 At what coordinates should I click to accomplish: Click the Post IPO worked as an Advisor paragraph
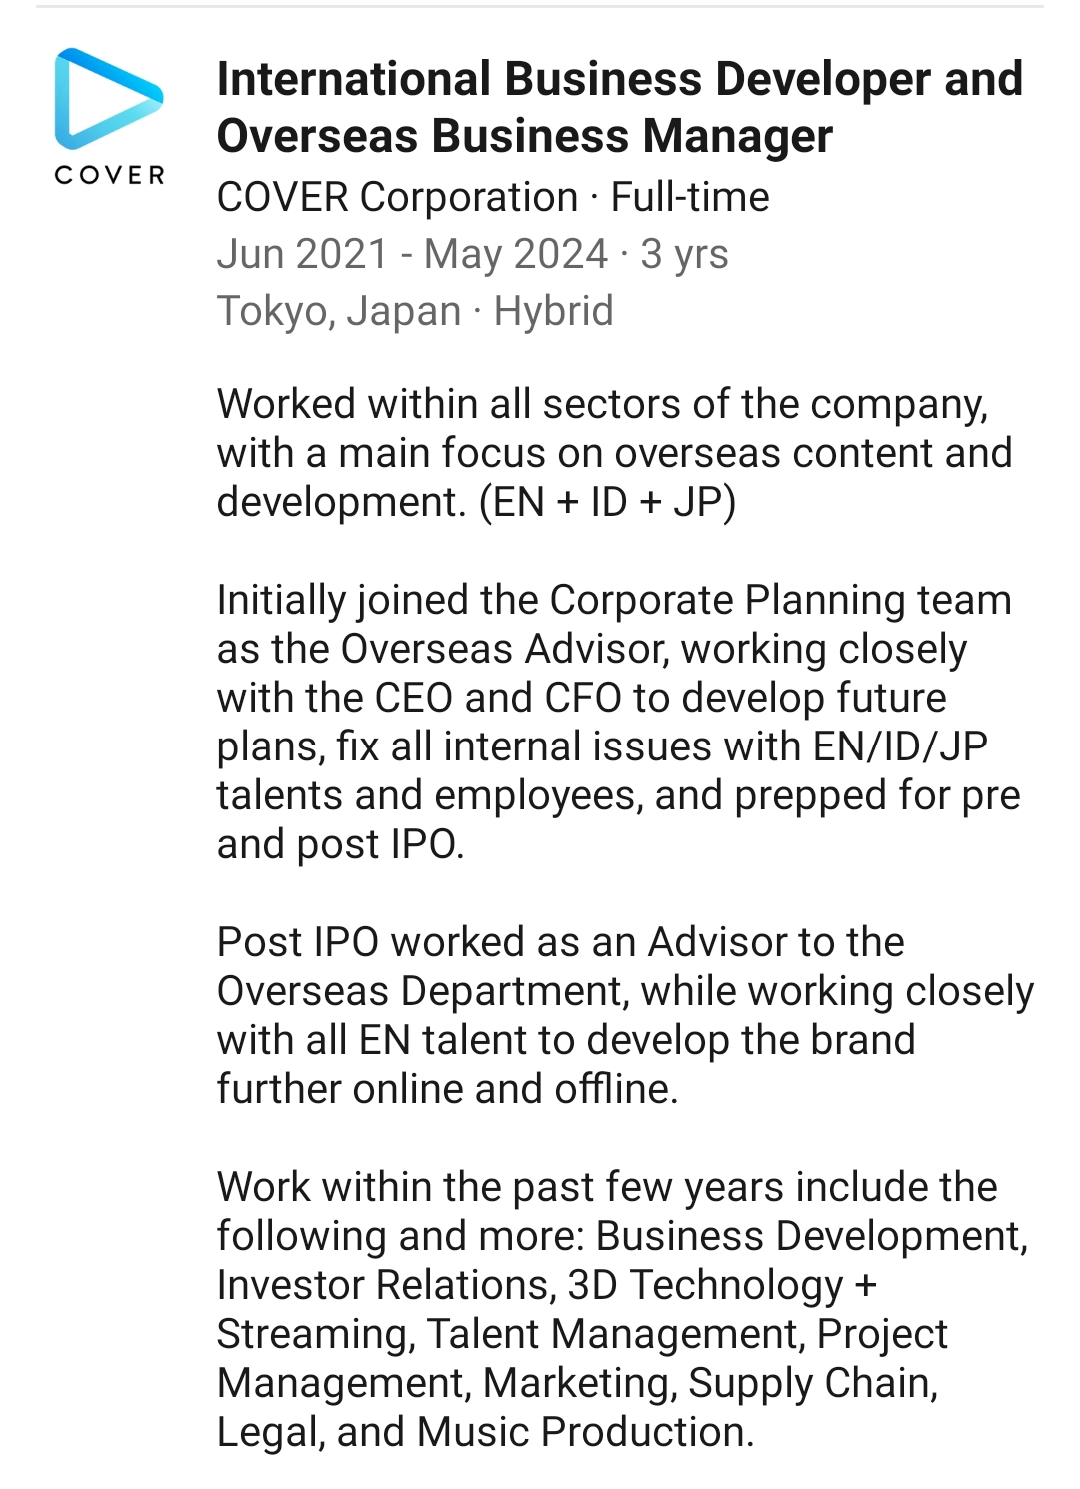625,1015
